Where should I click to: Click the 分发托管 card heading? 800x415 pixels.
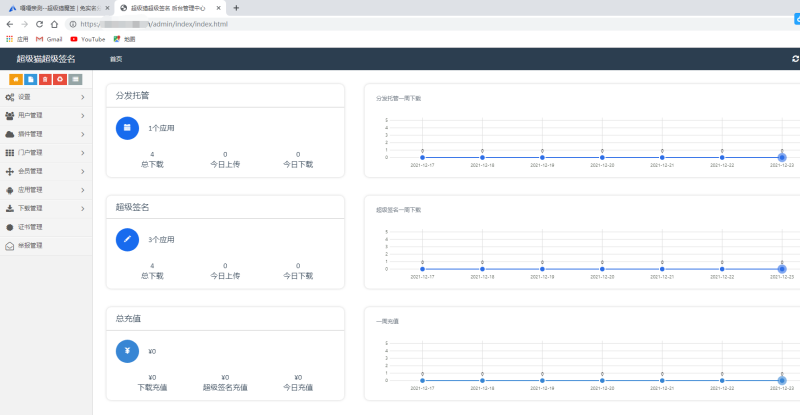point(132,95)
